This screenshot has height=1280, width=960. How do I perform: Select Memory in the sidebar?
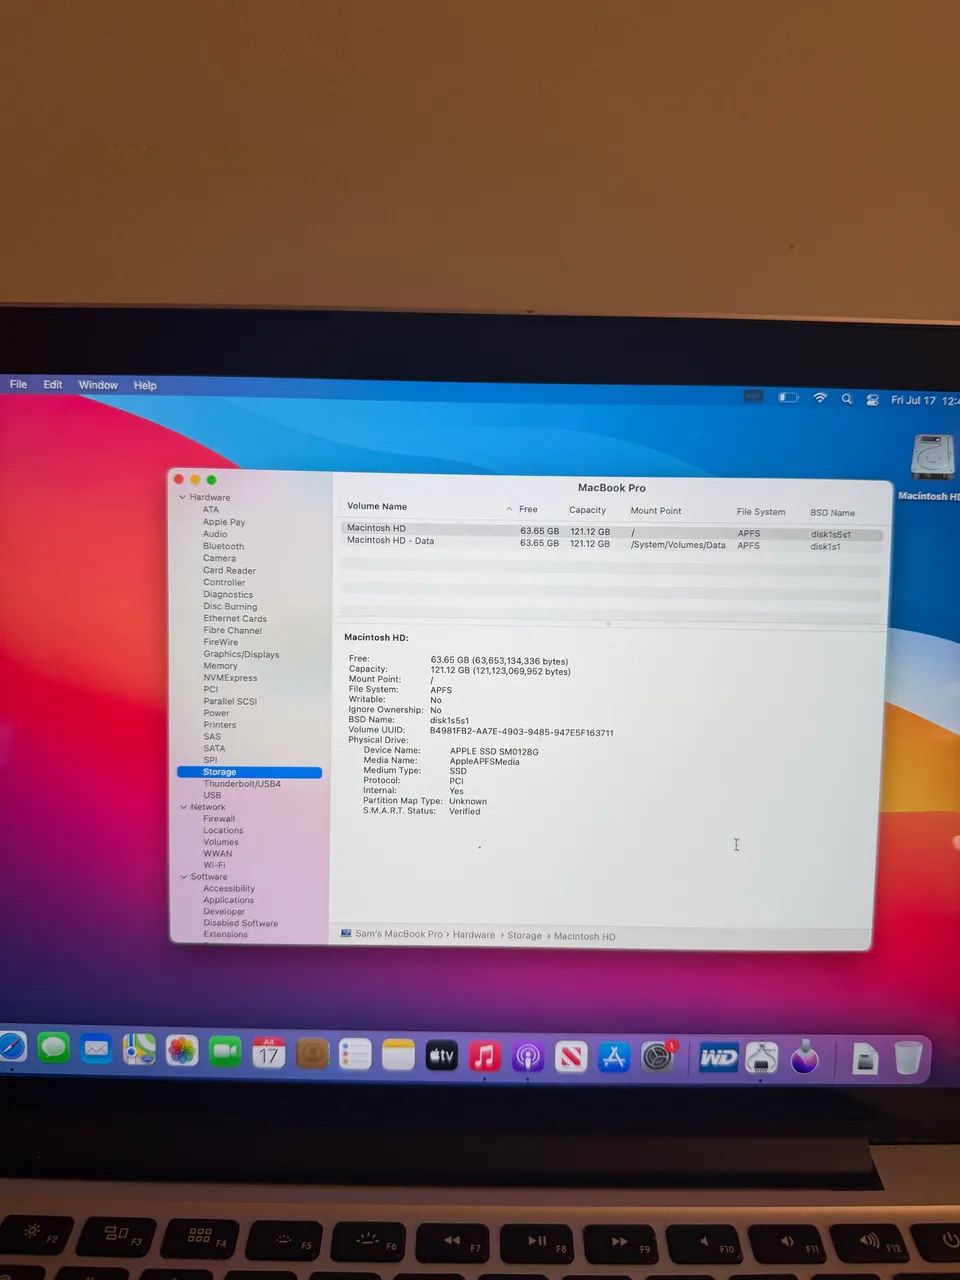pos(220,666)
